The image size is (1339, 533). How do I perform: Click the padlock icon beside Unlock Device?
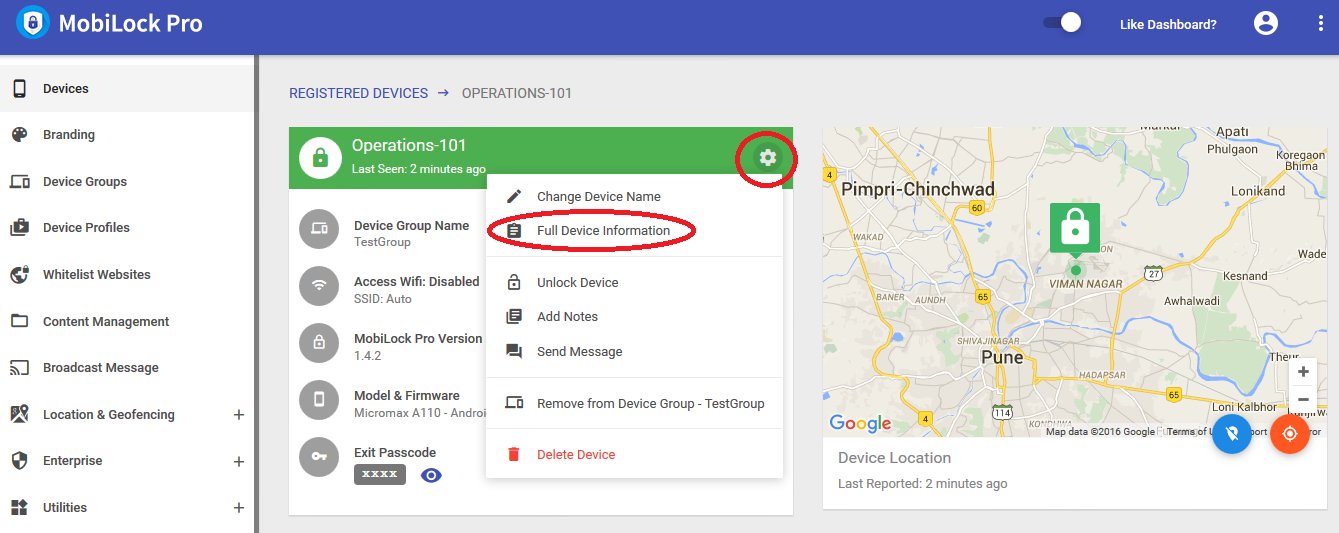[514, 282]
